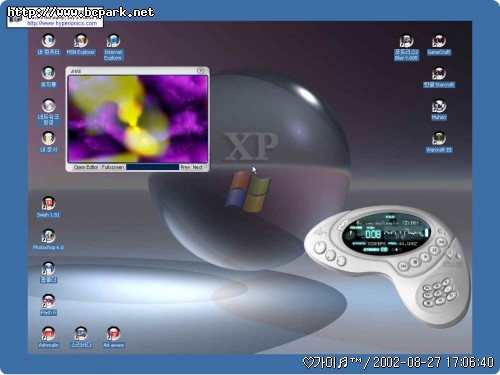The width and height of the screenshot is (500, 375).
Task: Open the Starcraft desktop shortcut
Action: coord(439,77)
